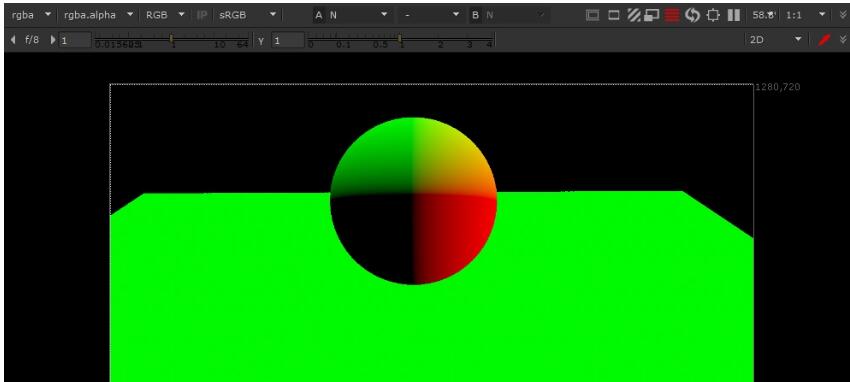Toggle the red scanline render icon
Screen dimensions: 850x382
[x=672, y=15]
